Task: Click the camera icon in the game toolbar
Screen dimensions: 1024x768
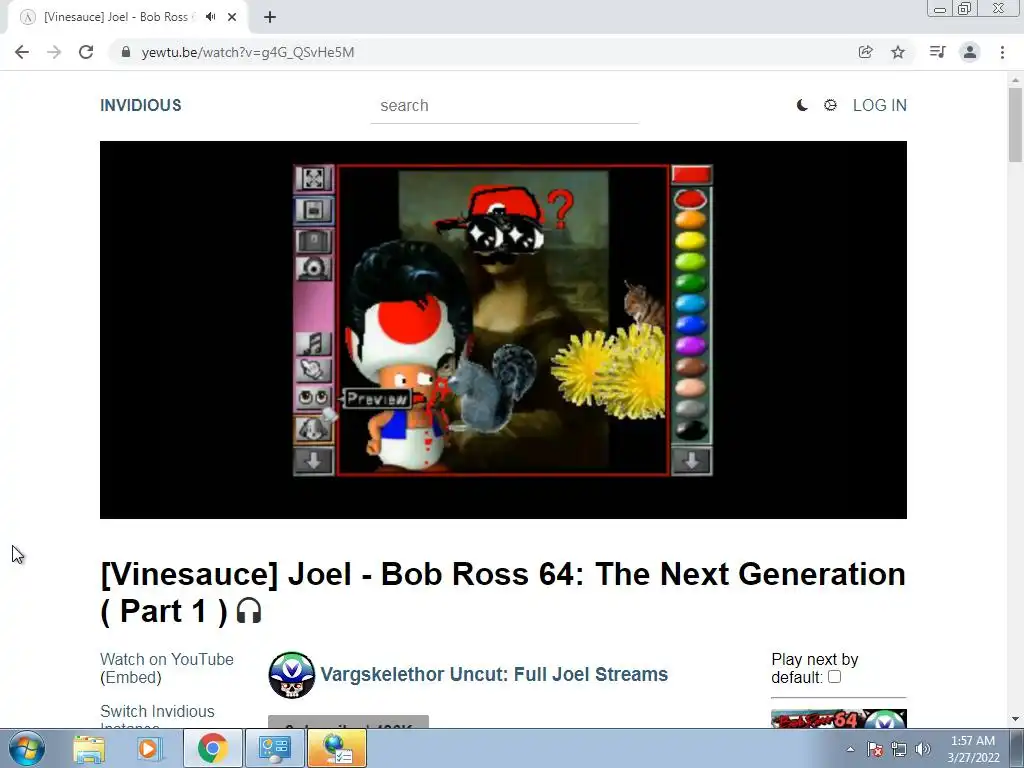Action: tap(313, 268)
